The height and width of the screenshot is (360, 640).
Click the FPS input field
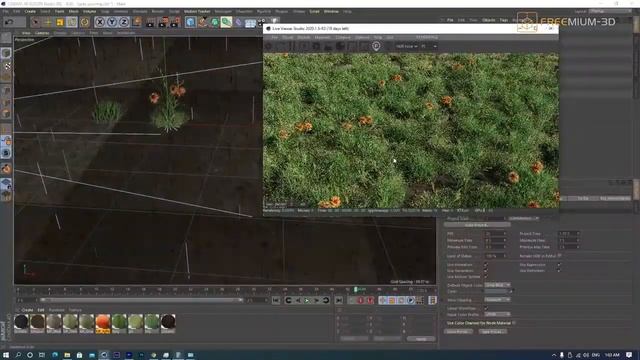495,234
